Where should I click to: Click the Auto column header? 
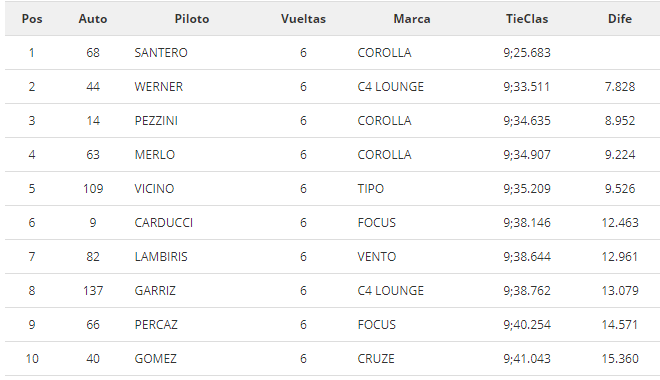(93, 19)
